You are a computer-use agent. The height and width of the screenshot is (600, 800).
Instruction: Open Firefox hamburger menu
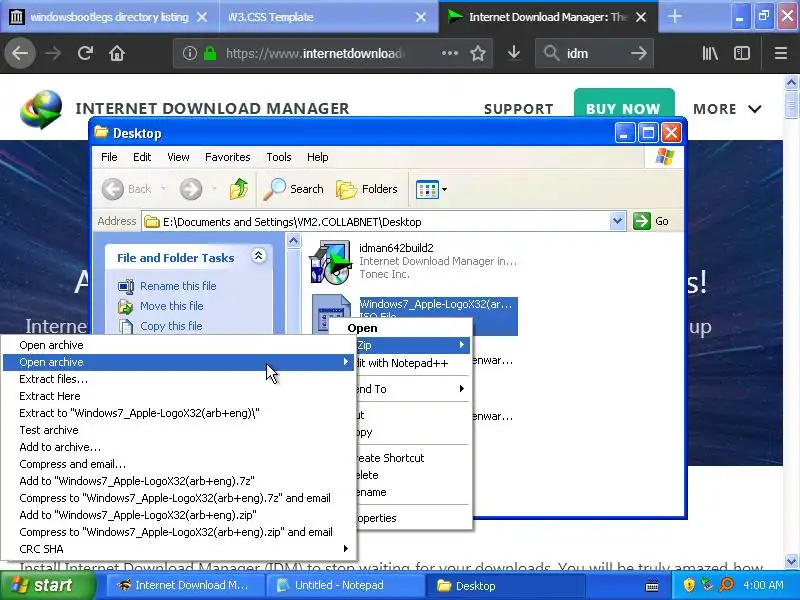coord(780,53)
